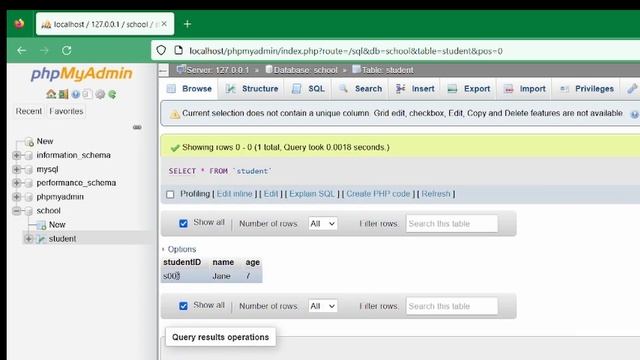Expand the performance_schema database node
The width and height of the screenshot is (640, 360).
click(x=16, y=183)
